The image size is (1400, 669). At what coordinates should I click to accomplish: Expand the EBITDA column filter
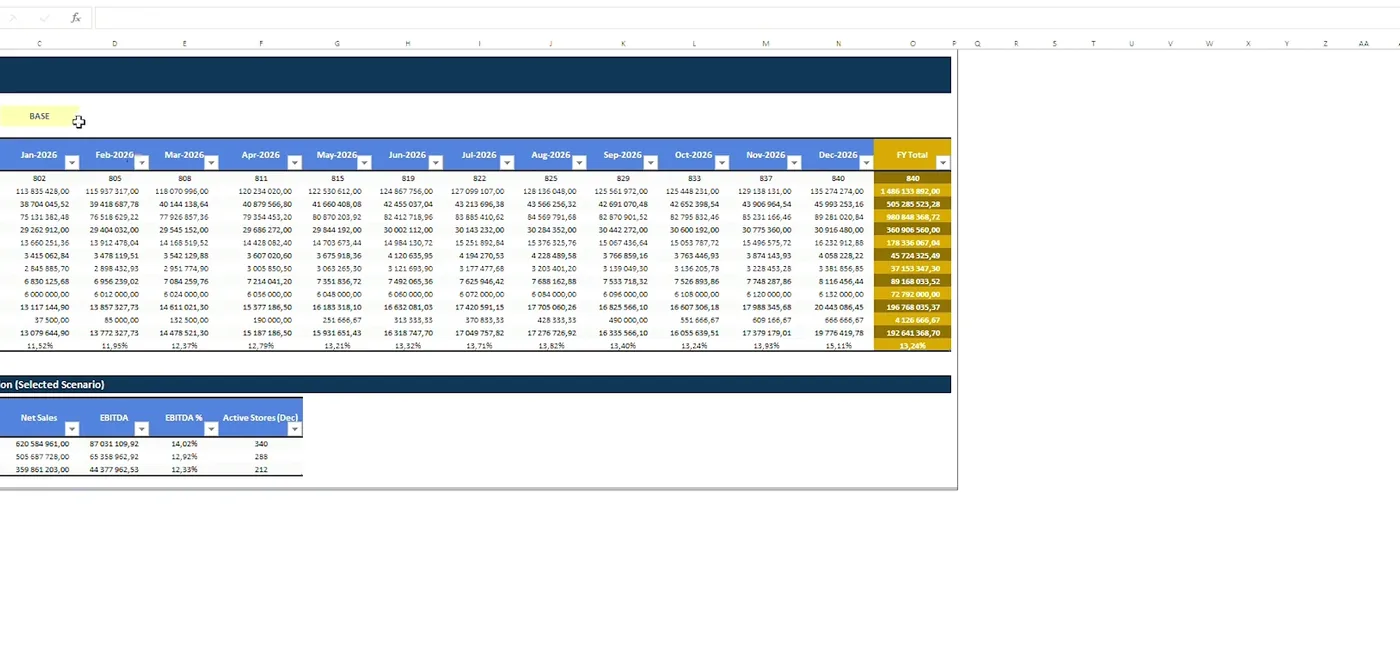[x=141, y=429]
